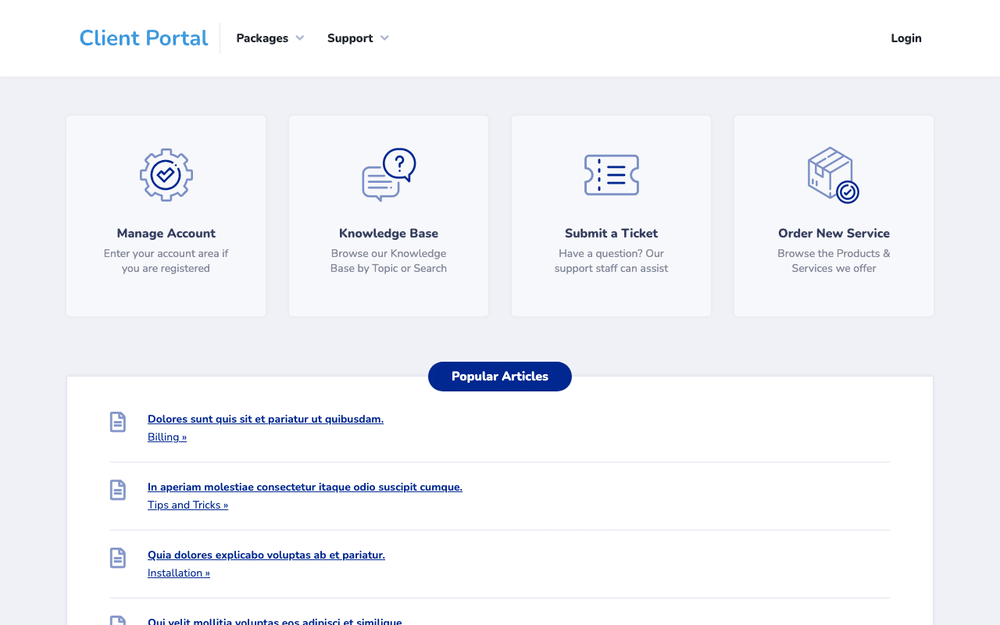Screen dimensions: 1000x625
Task: Expand the Packages dropdown chevron
Action: 300,38
